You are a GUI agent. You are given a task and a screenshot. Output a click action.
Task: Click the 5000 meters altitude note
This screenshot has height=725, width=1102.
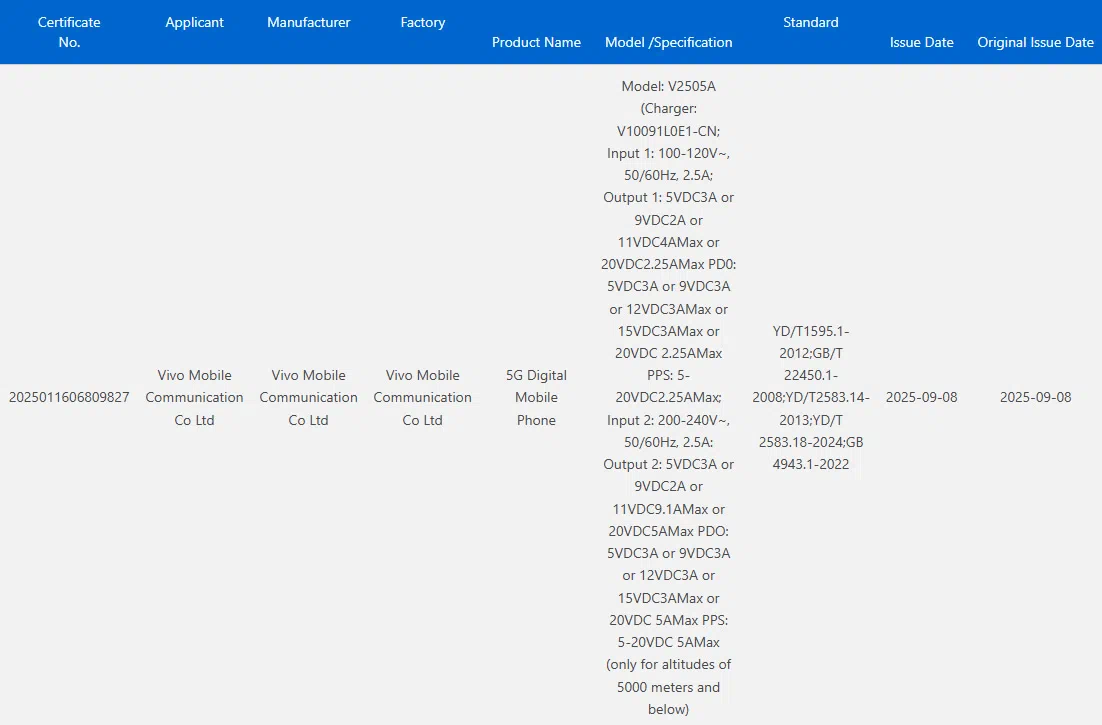[x=668, y=686]
